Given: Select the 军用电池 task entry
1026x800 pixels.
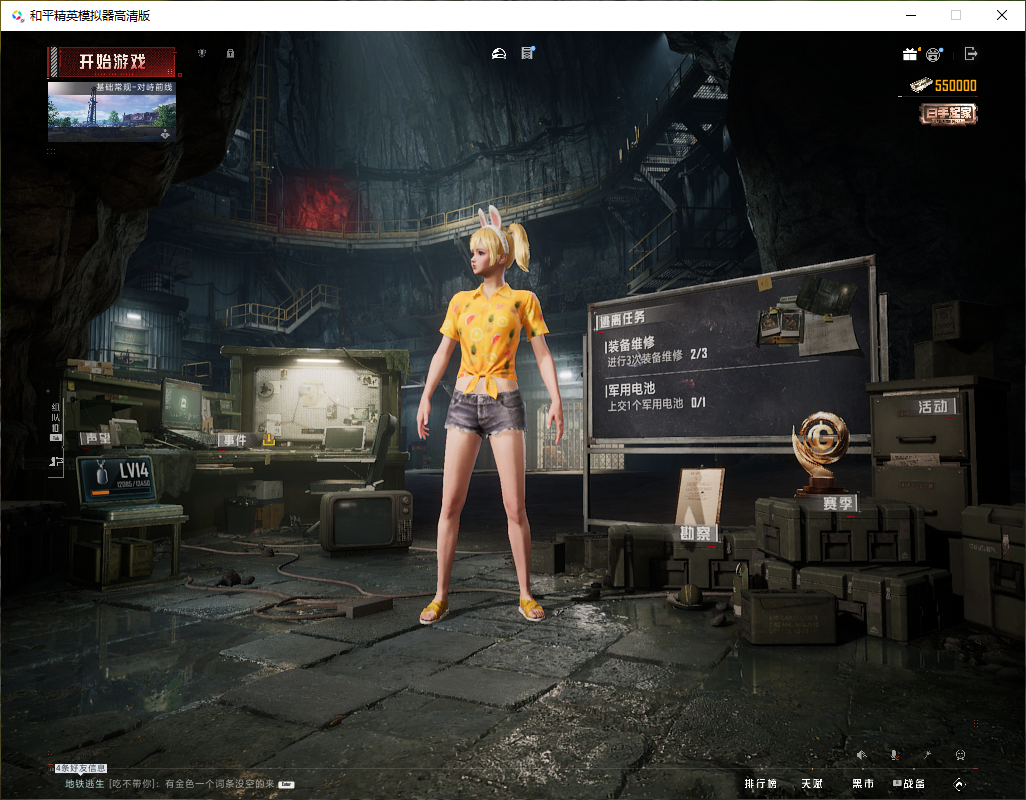Looking at the screenshot, I should pos(656,396).
